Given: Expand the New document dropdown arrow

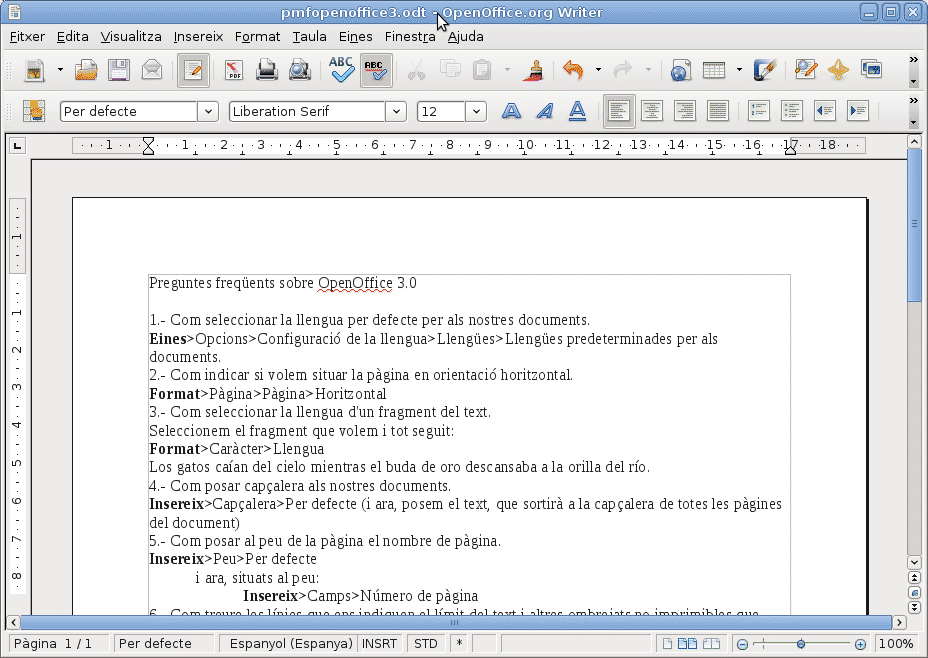Looking at the screenshot, I should 60,70.
